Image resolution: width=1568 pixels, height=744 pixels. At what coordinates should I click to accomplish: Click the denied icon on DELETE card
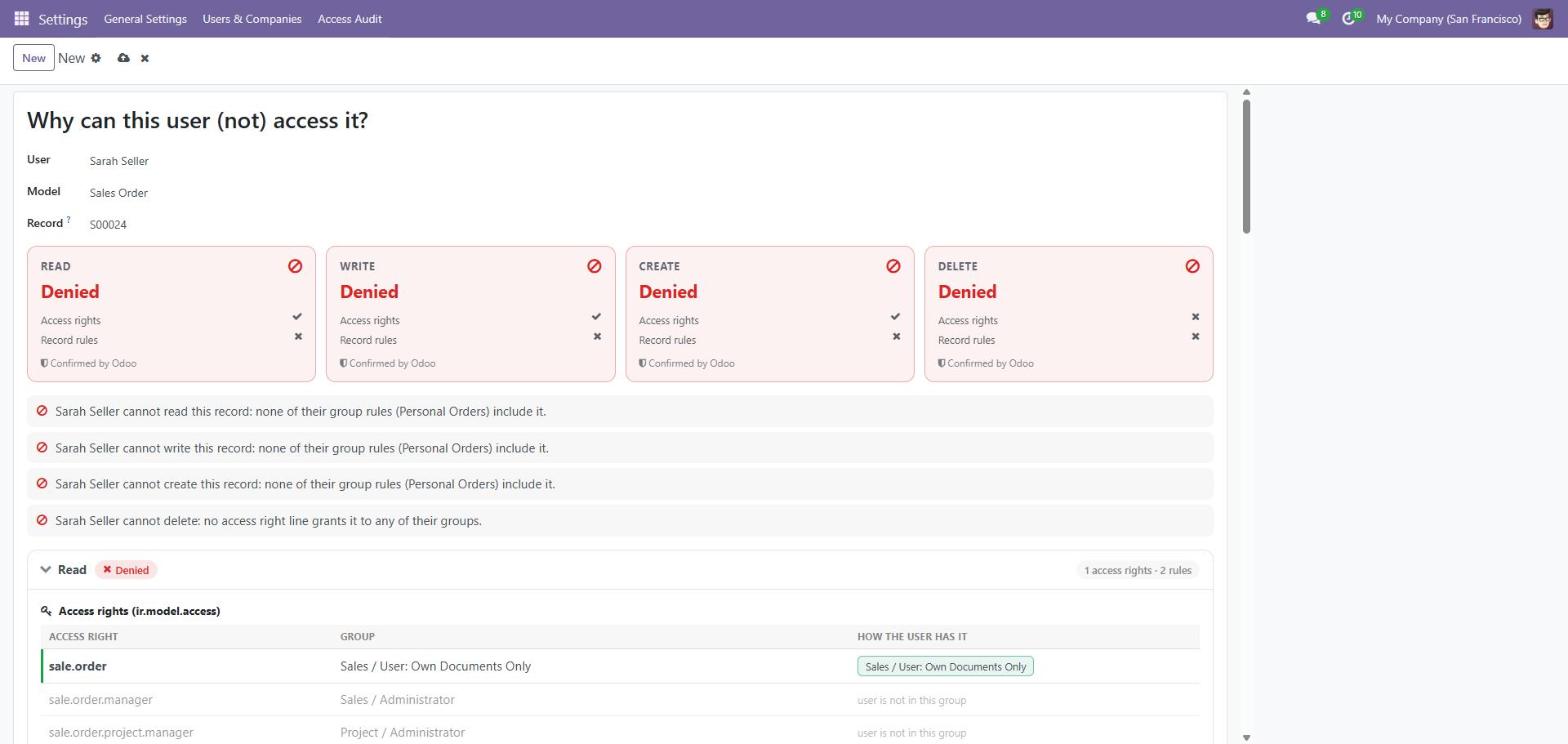1192,266
